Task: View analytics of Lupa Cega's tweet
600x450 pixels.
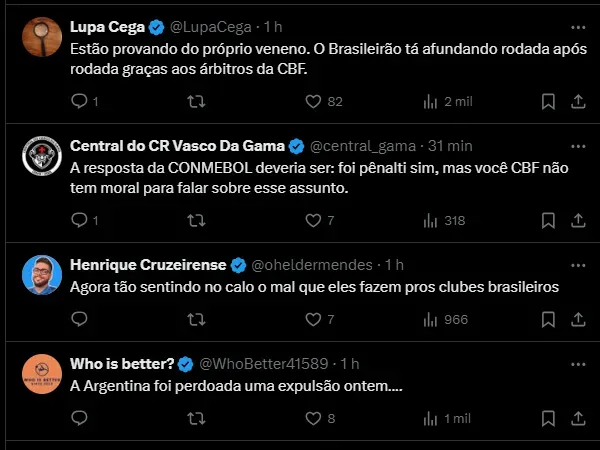Action: (432, 101)
